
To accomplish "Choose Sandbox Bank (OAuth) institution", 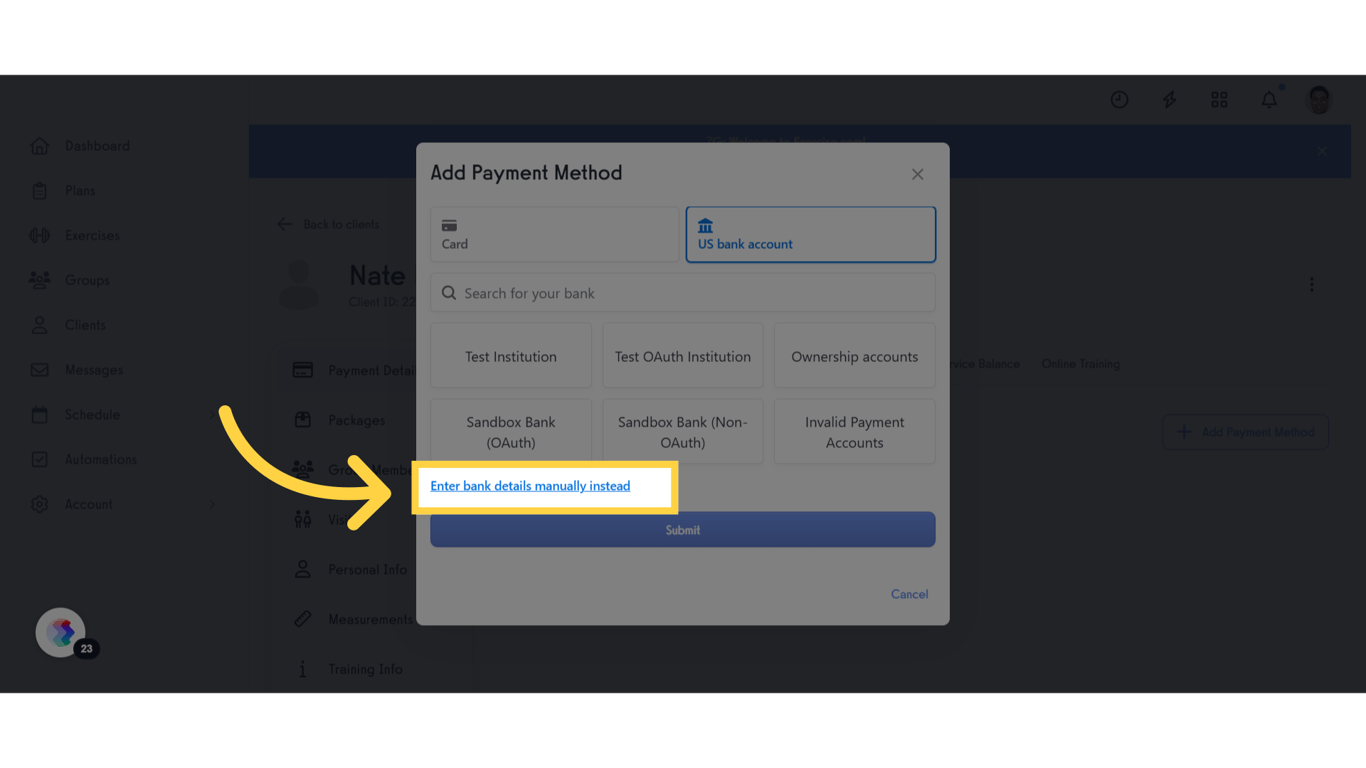I will (510, 431).
